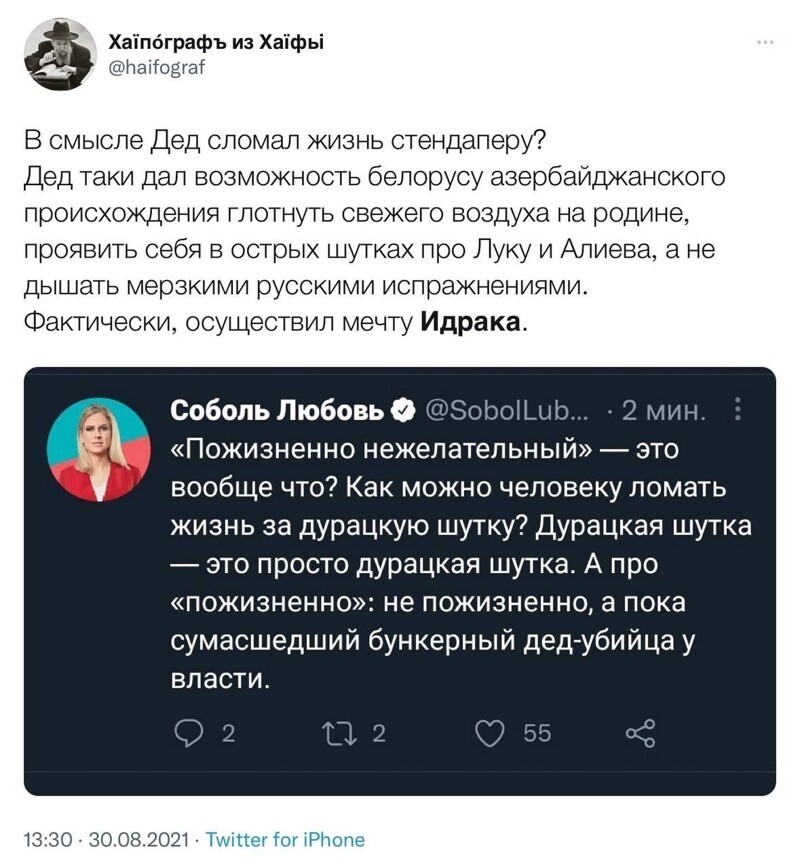Open the quoted tweet text body

tap(461, 564)
